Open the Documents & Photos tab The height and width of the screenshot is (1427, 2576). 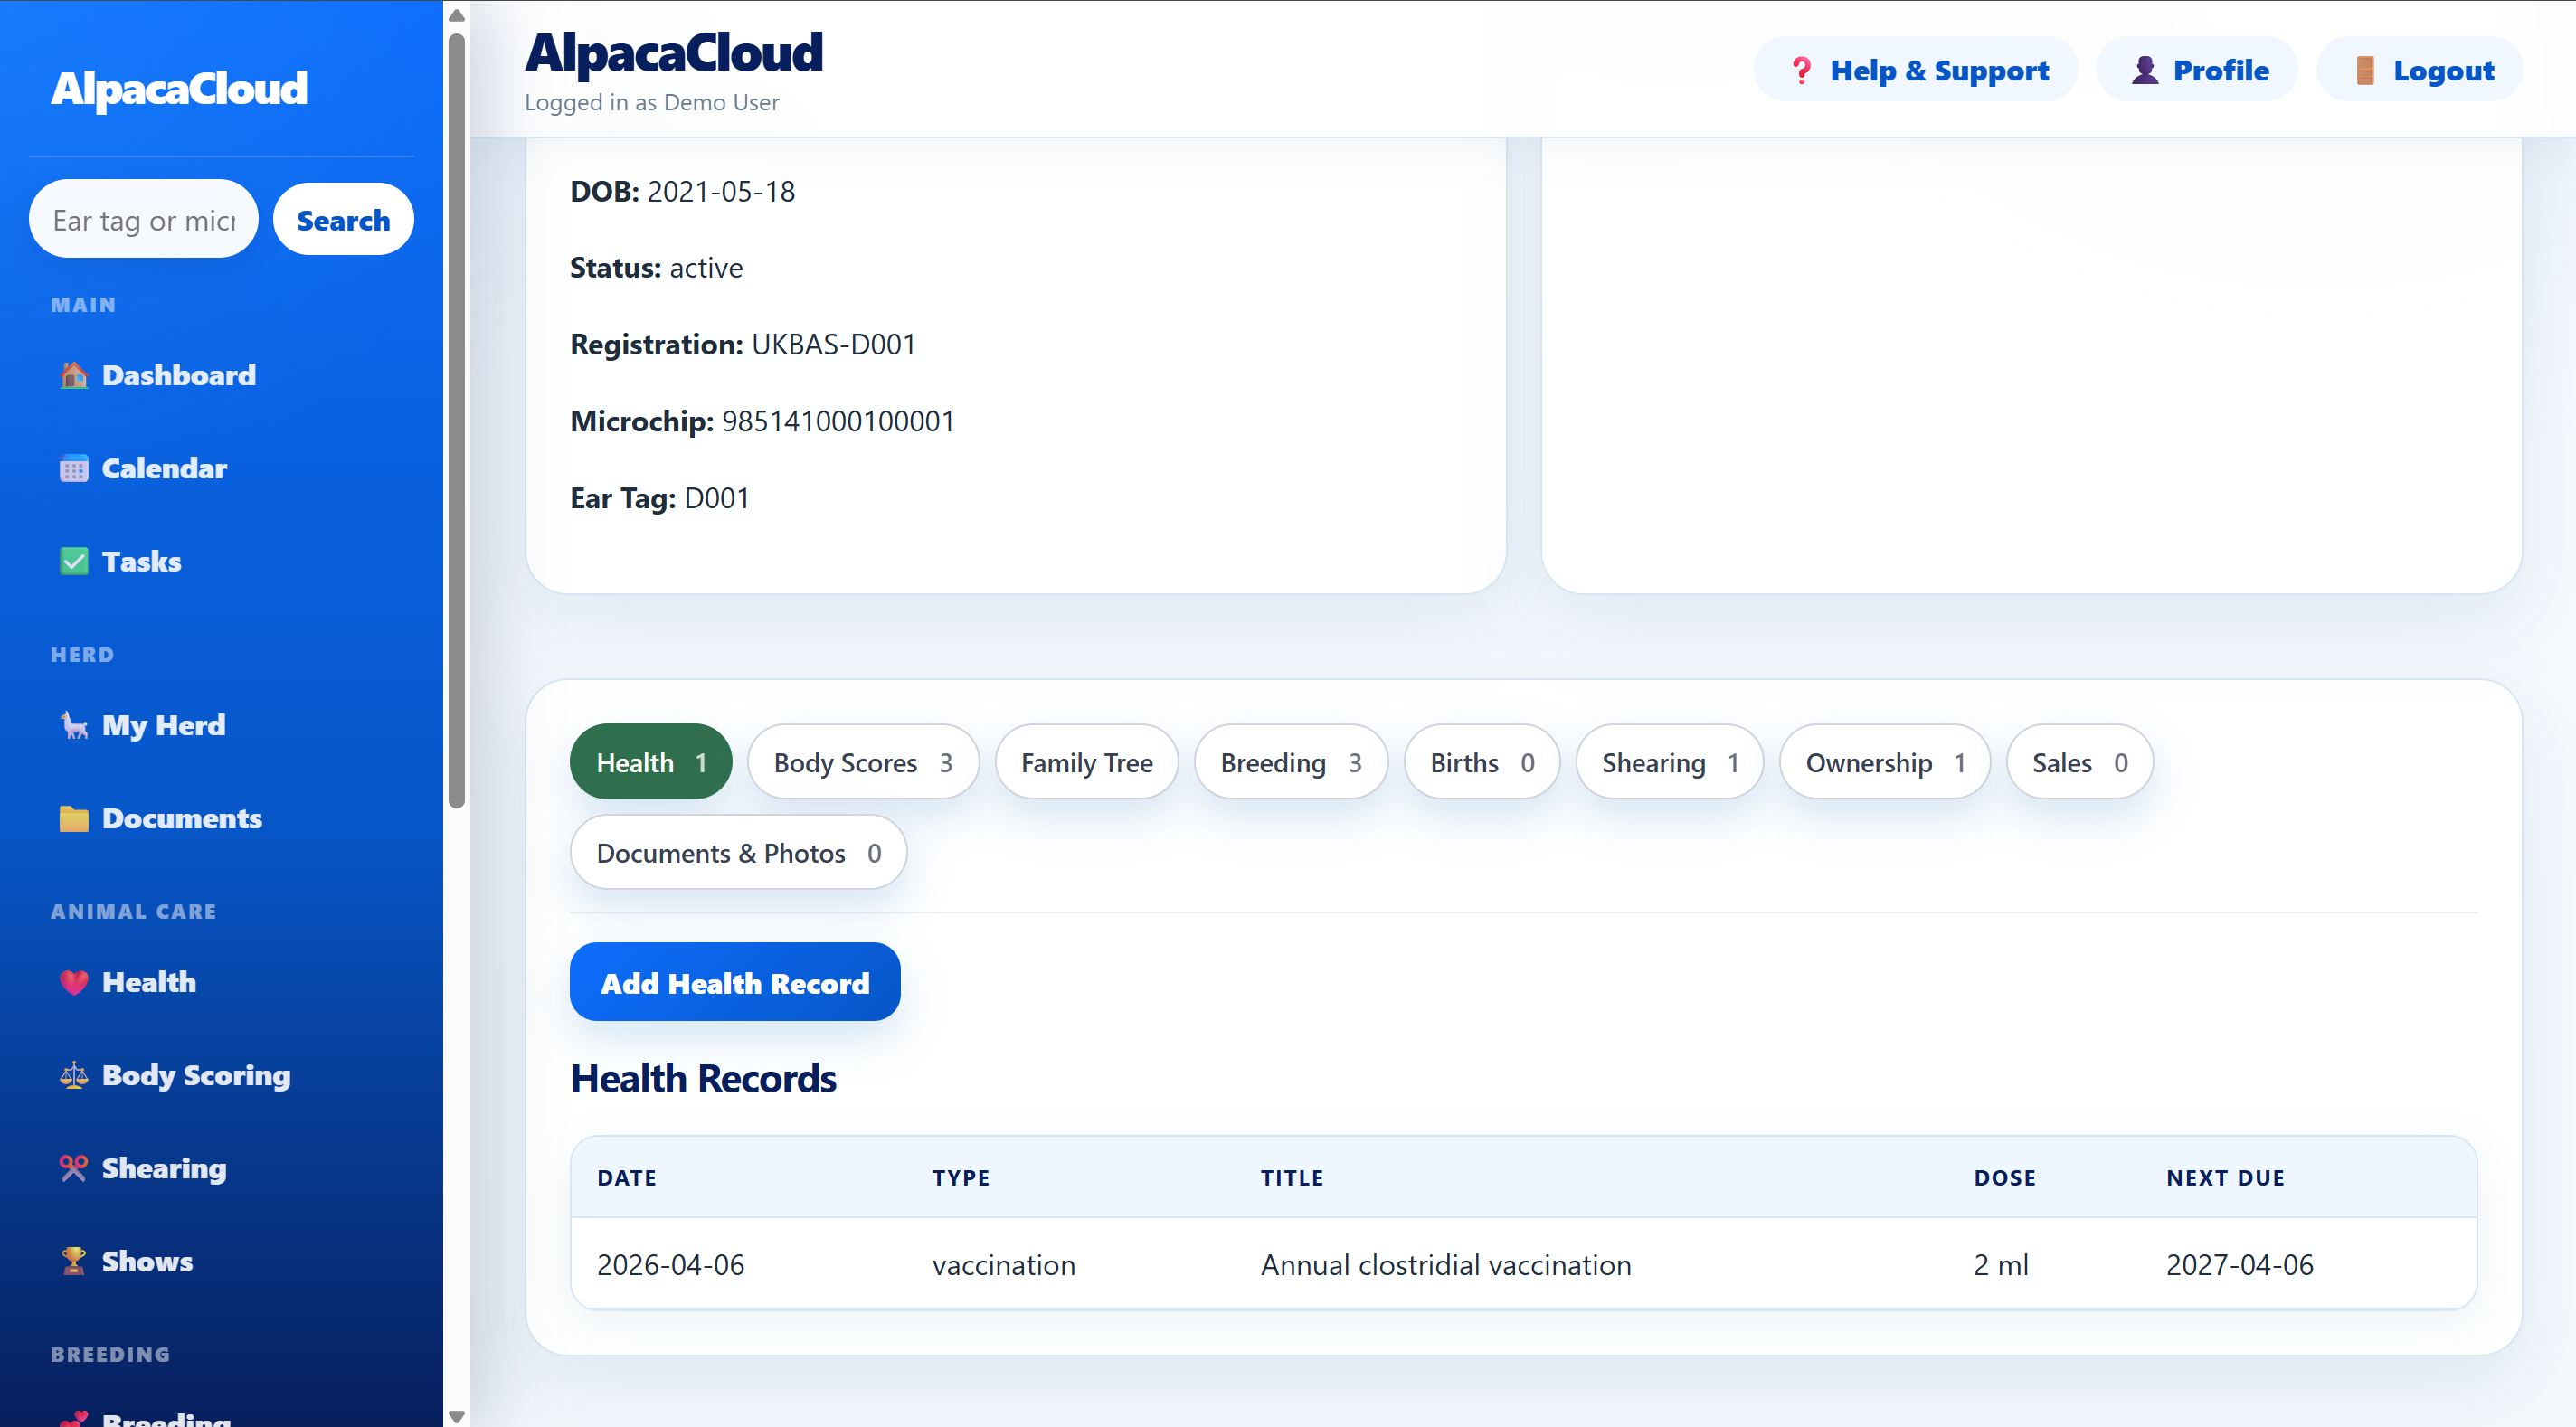[738, 852]
